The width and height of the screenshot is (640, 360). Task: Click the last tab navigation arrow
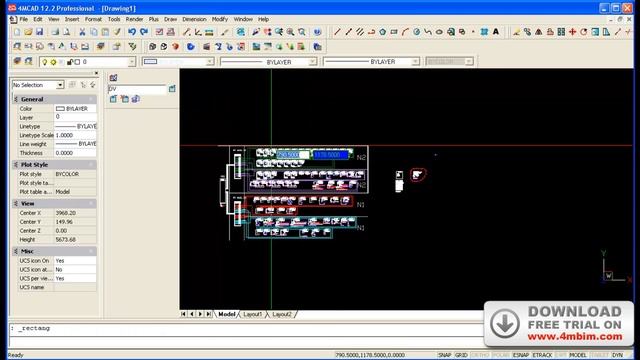(209, 314)
